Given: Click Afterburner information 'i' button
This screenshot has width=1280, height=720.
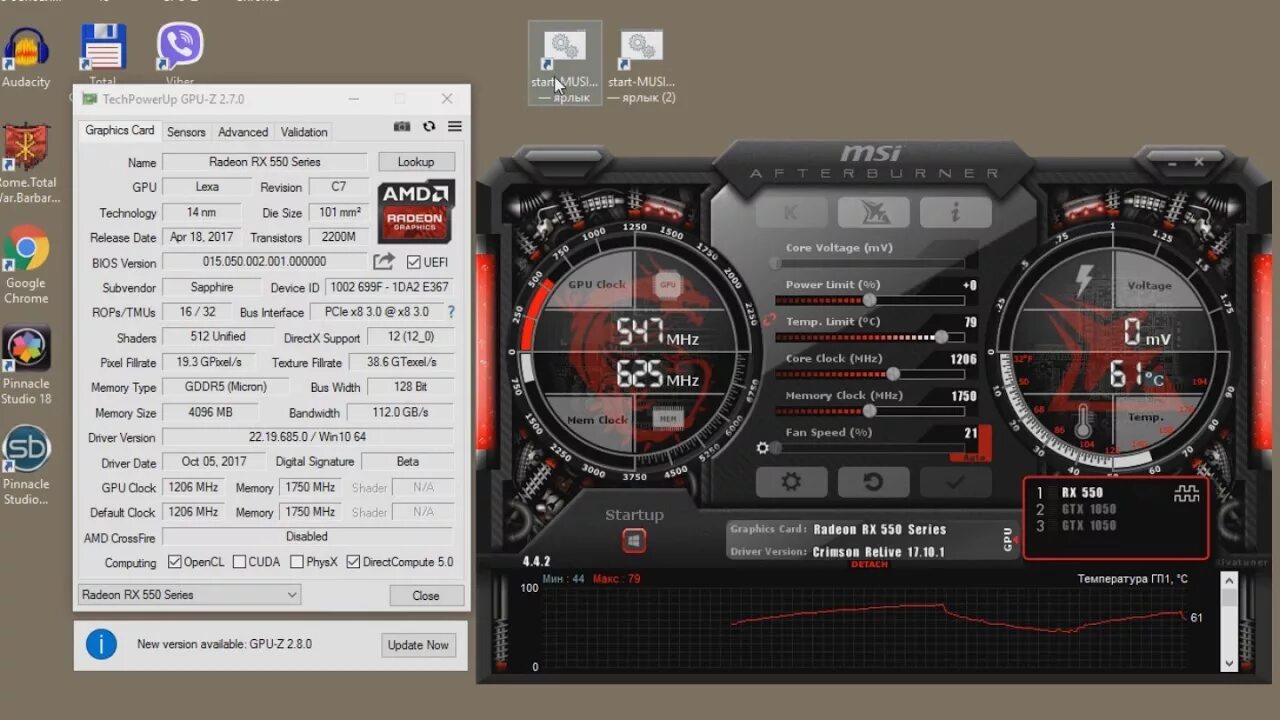Looking at the screenshot, I should point(955,212).
